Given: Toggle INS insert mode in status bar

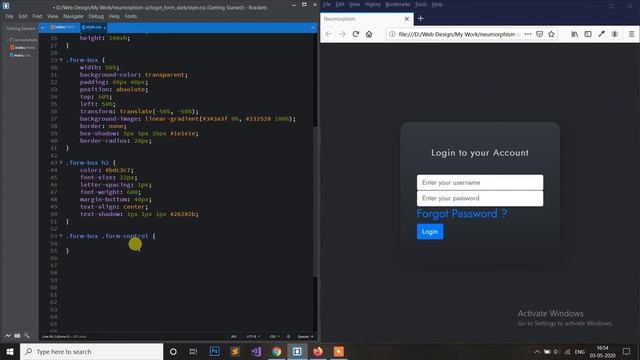Looking at the screenshot, I should coord(234,337).
